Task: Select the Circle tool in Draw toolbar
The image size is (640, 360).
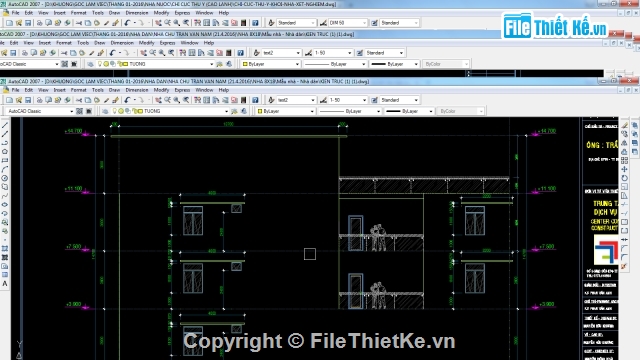Action: click(5, 178)
